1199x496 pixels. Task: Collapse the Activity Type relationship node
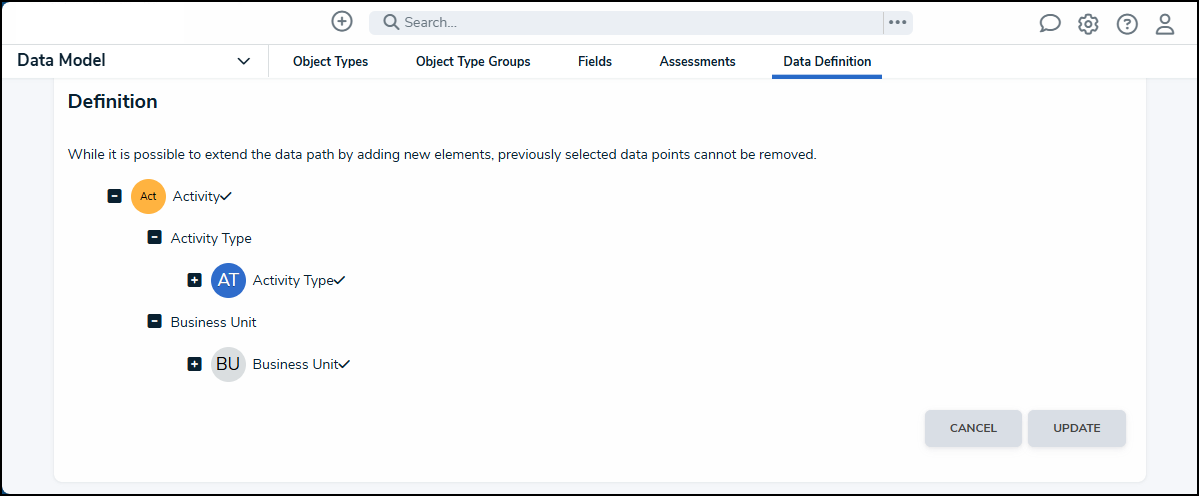click(x=154, y=238)
